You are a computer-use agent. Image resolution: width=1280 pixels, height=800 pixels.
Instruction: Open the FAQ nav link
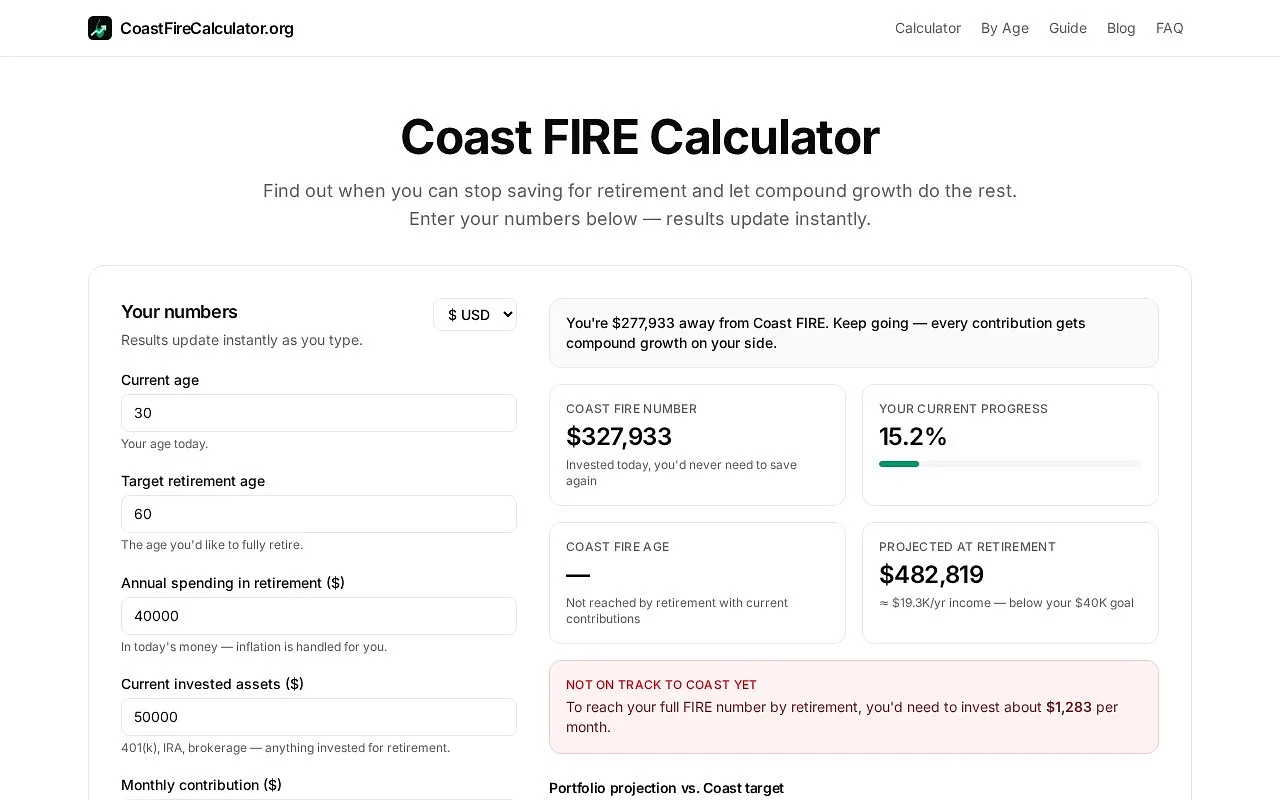coord(1170,28)
